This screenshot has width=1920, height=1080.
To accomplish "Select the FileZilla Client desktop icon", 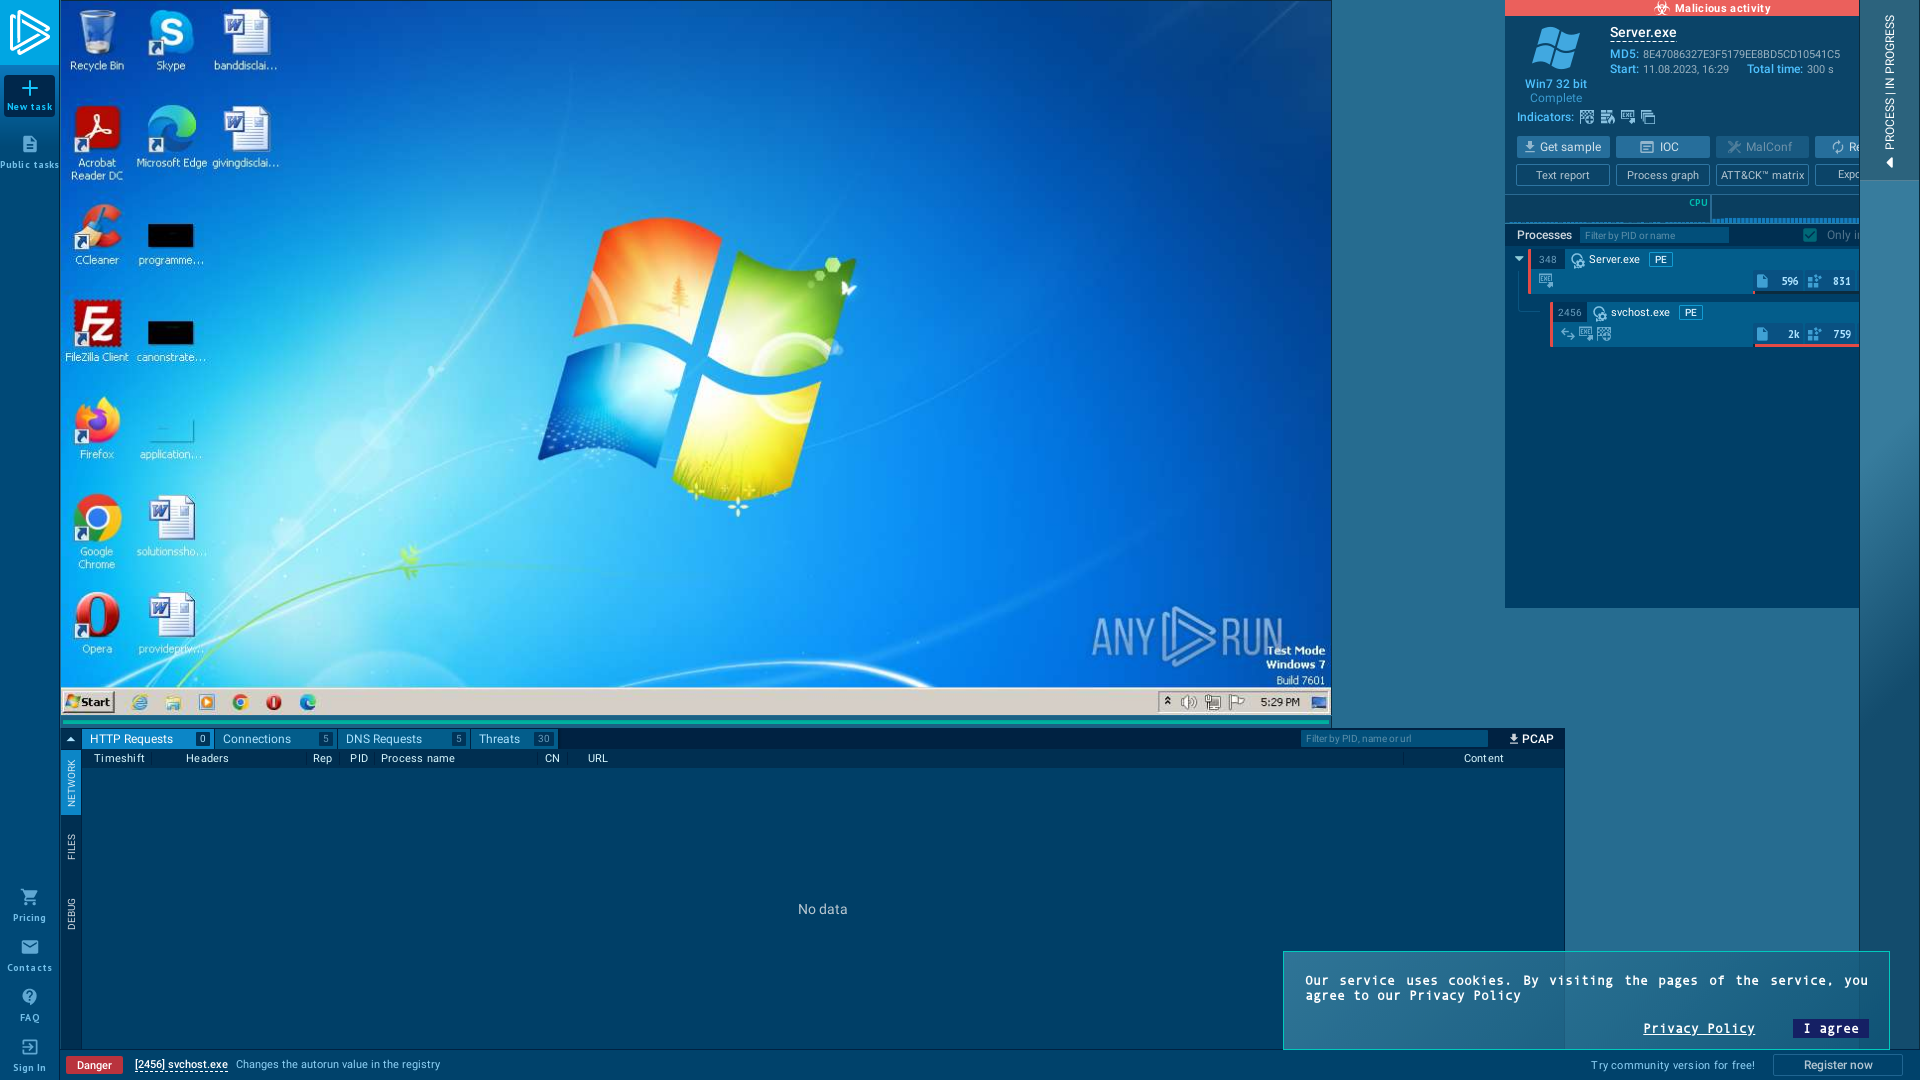I will click(97, 331).
